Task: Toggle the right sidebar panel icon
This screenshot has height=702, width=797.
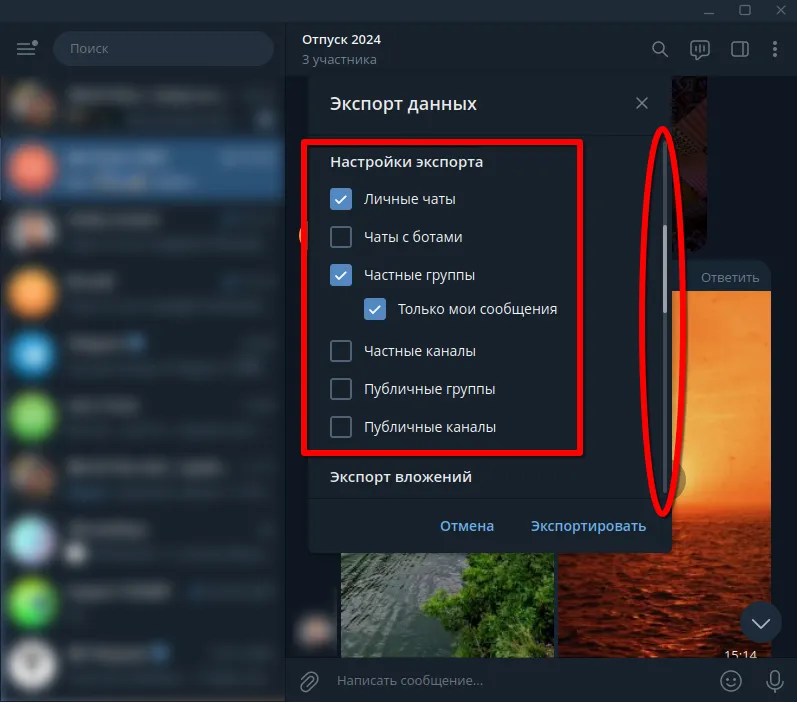Action: pos(740,49)
